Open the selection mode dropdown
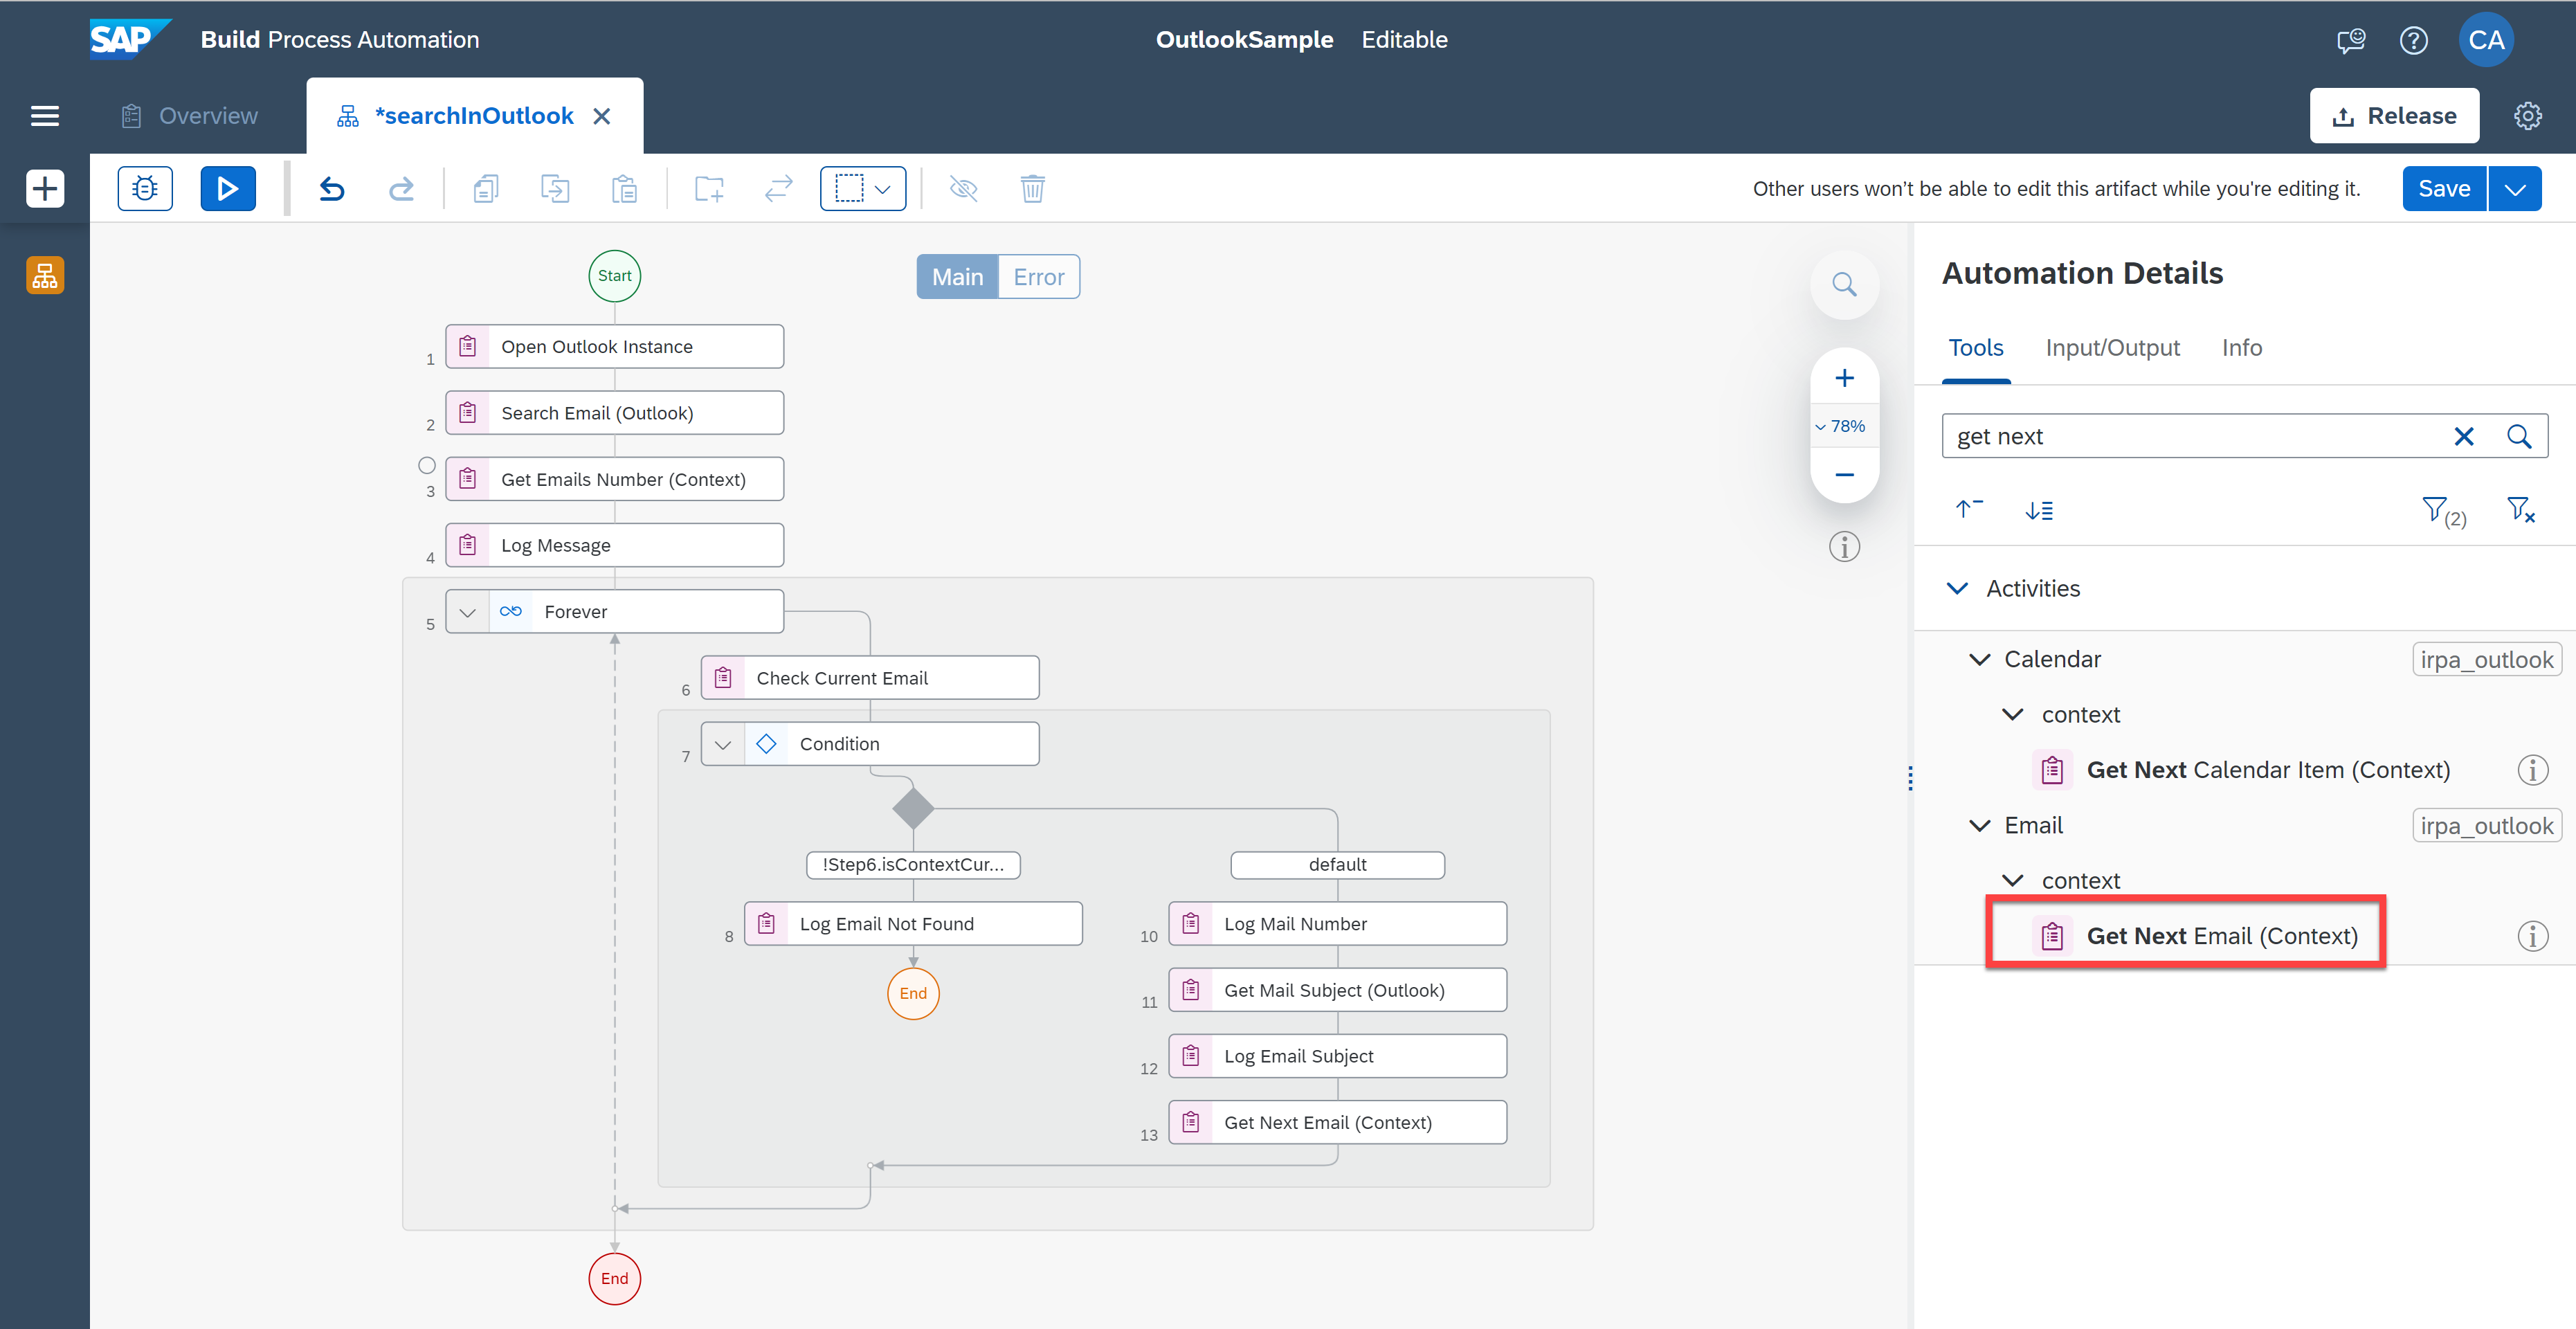The height and width of the screenshot is (1329, 2576). (863, 188)
